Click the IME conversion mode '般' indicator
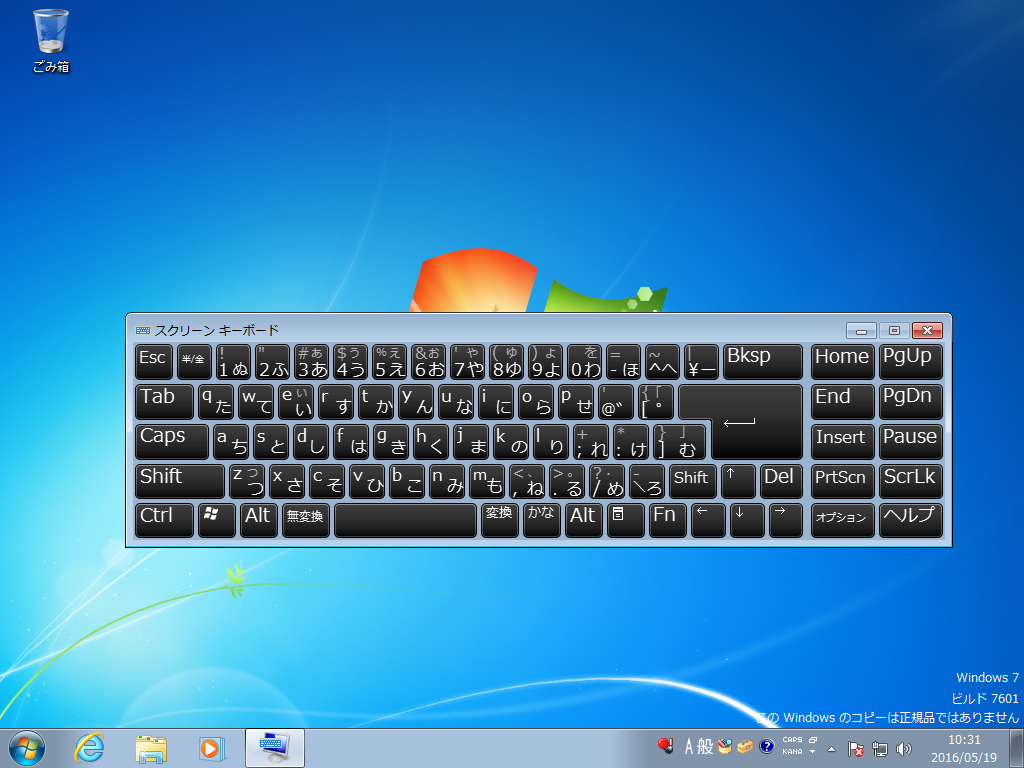Screen dimensions: 1024x768 click(705, 746)
